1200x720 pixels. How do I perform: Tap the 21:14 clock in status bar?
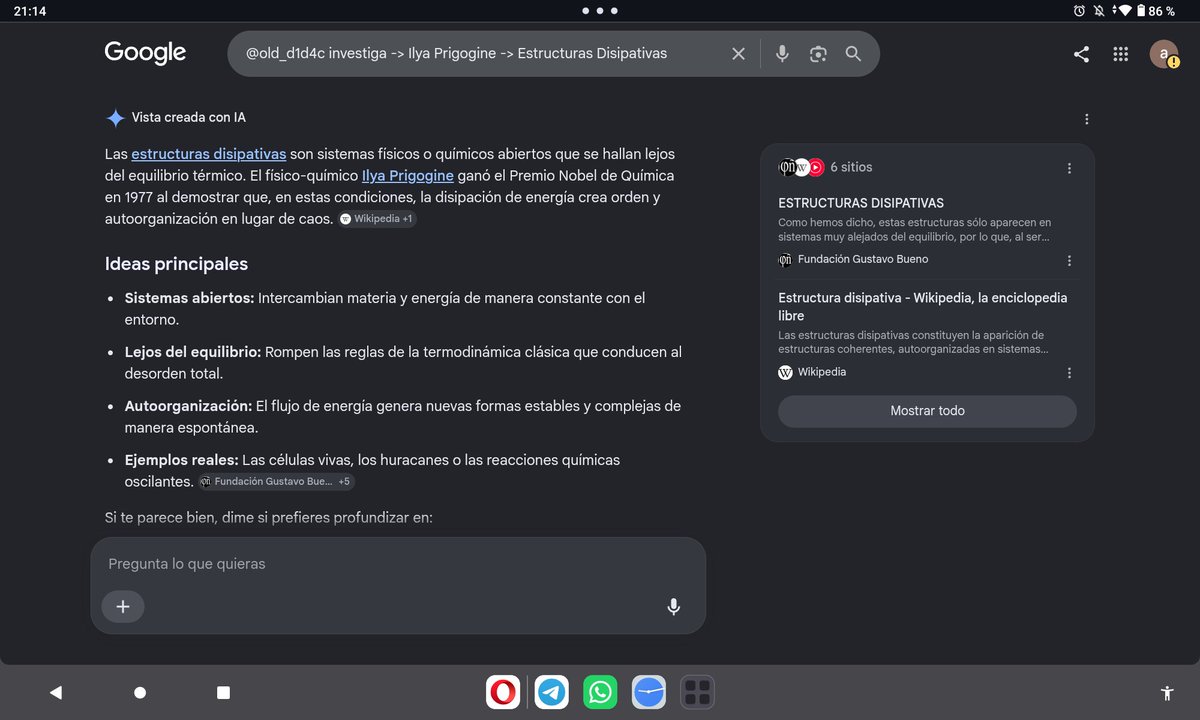(29, 11)
